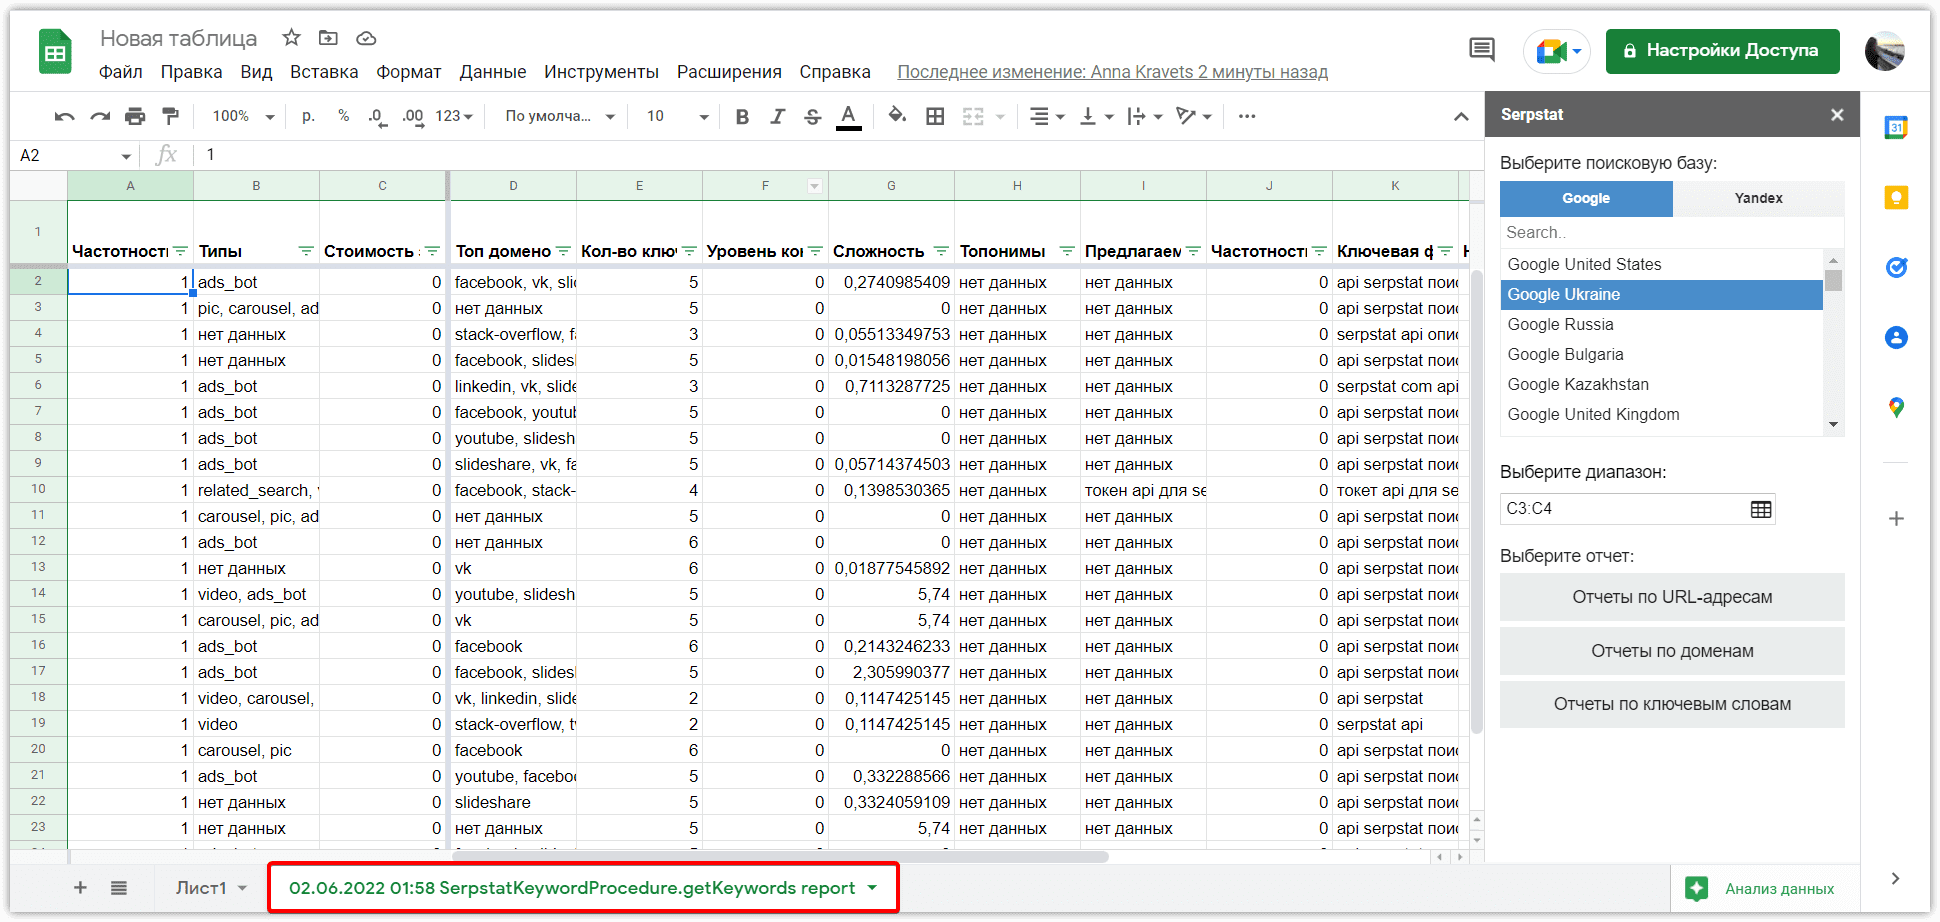The image size is (1940, 922).
Task: Open font size 10 dropdown
Action: point(677,116)
